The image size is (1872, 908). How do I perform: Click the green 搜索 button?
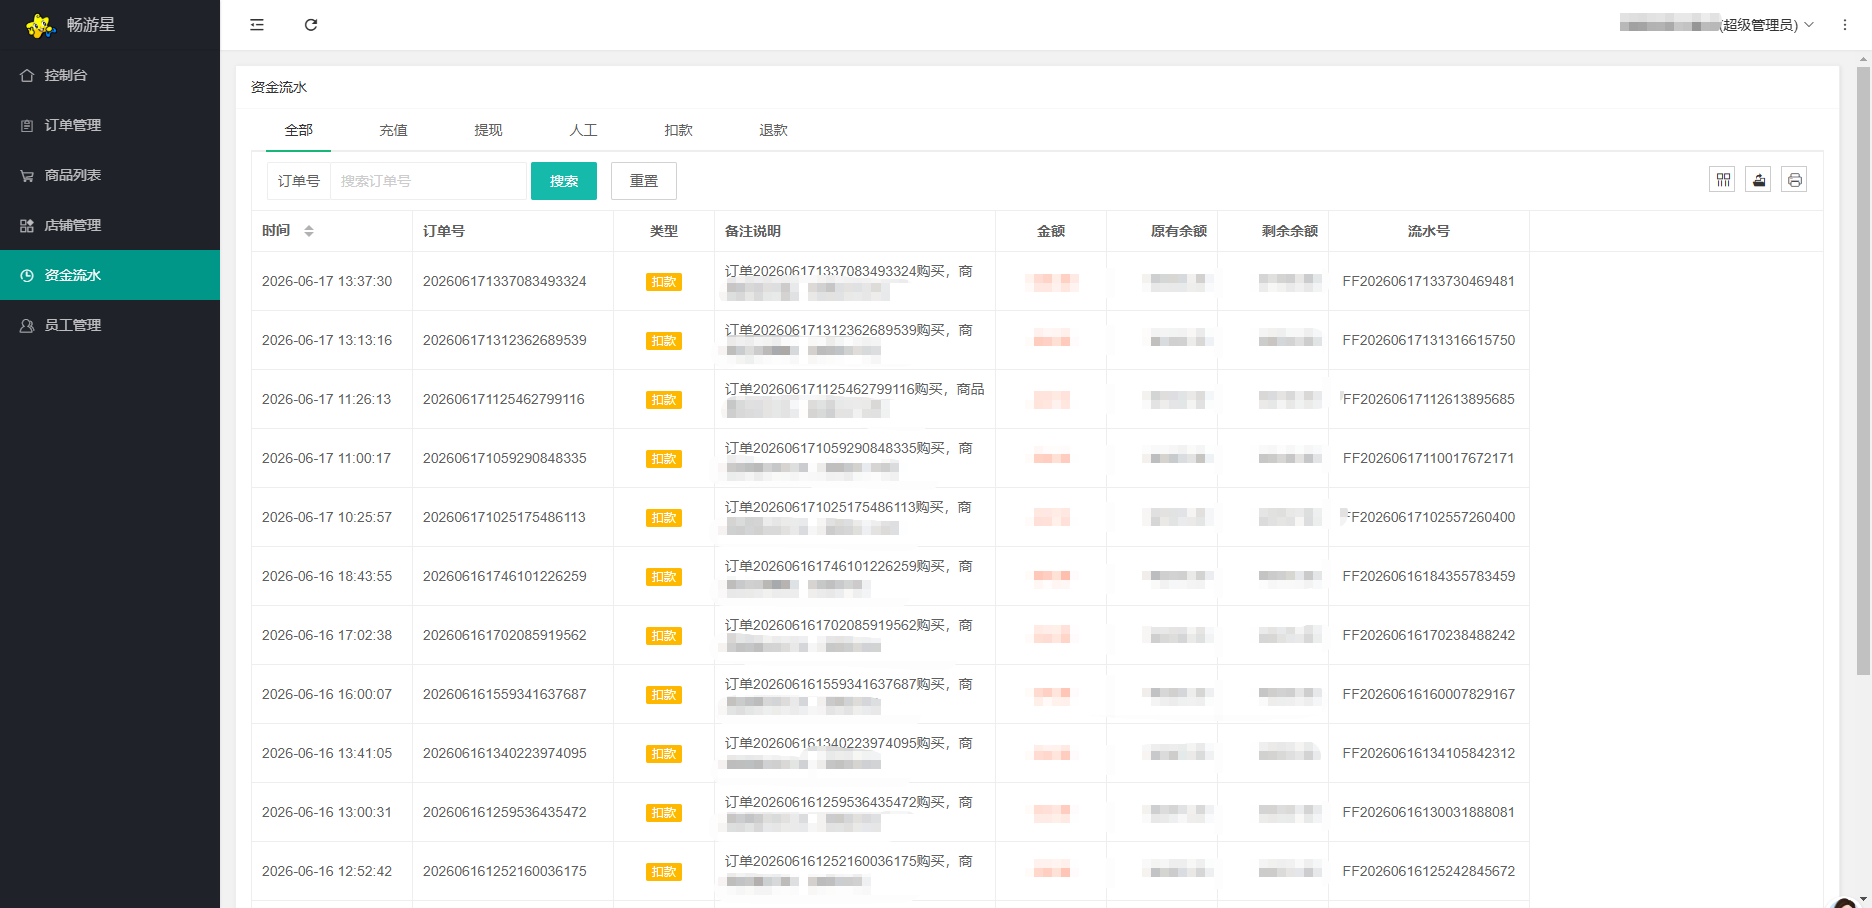(564, 181)
